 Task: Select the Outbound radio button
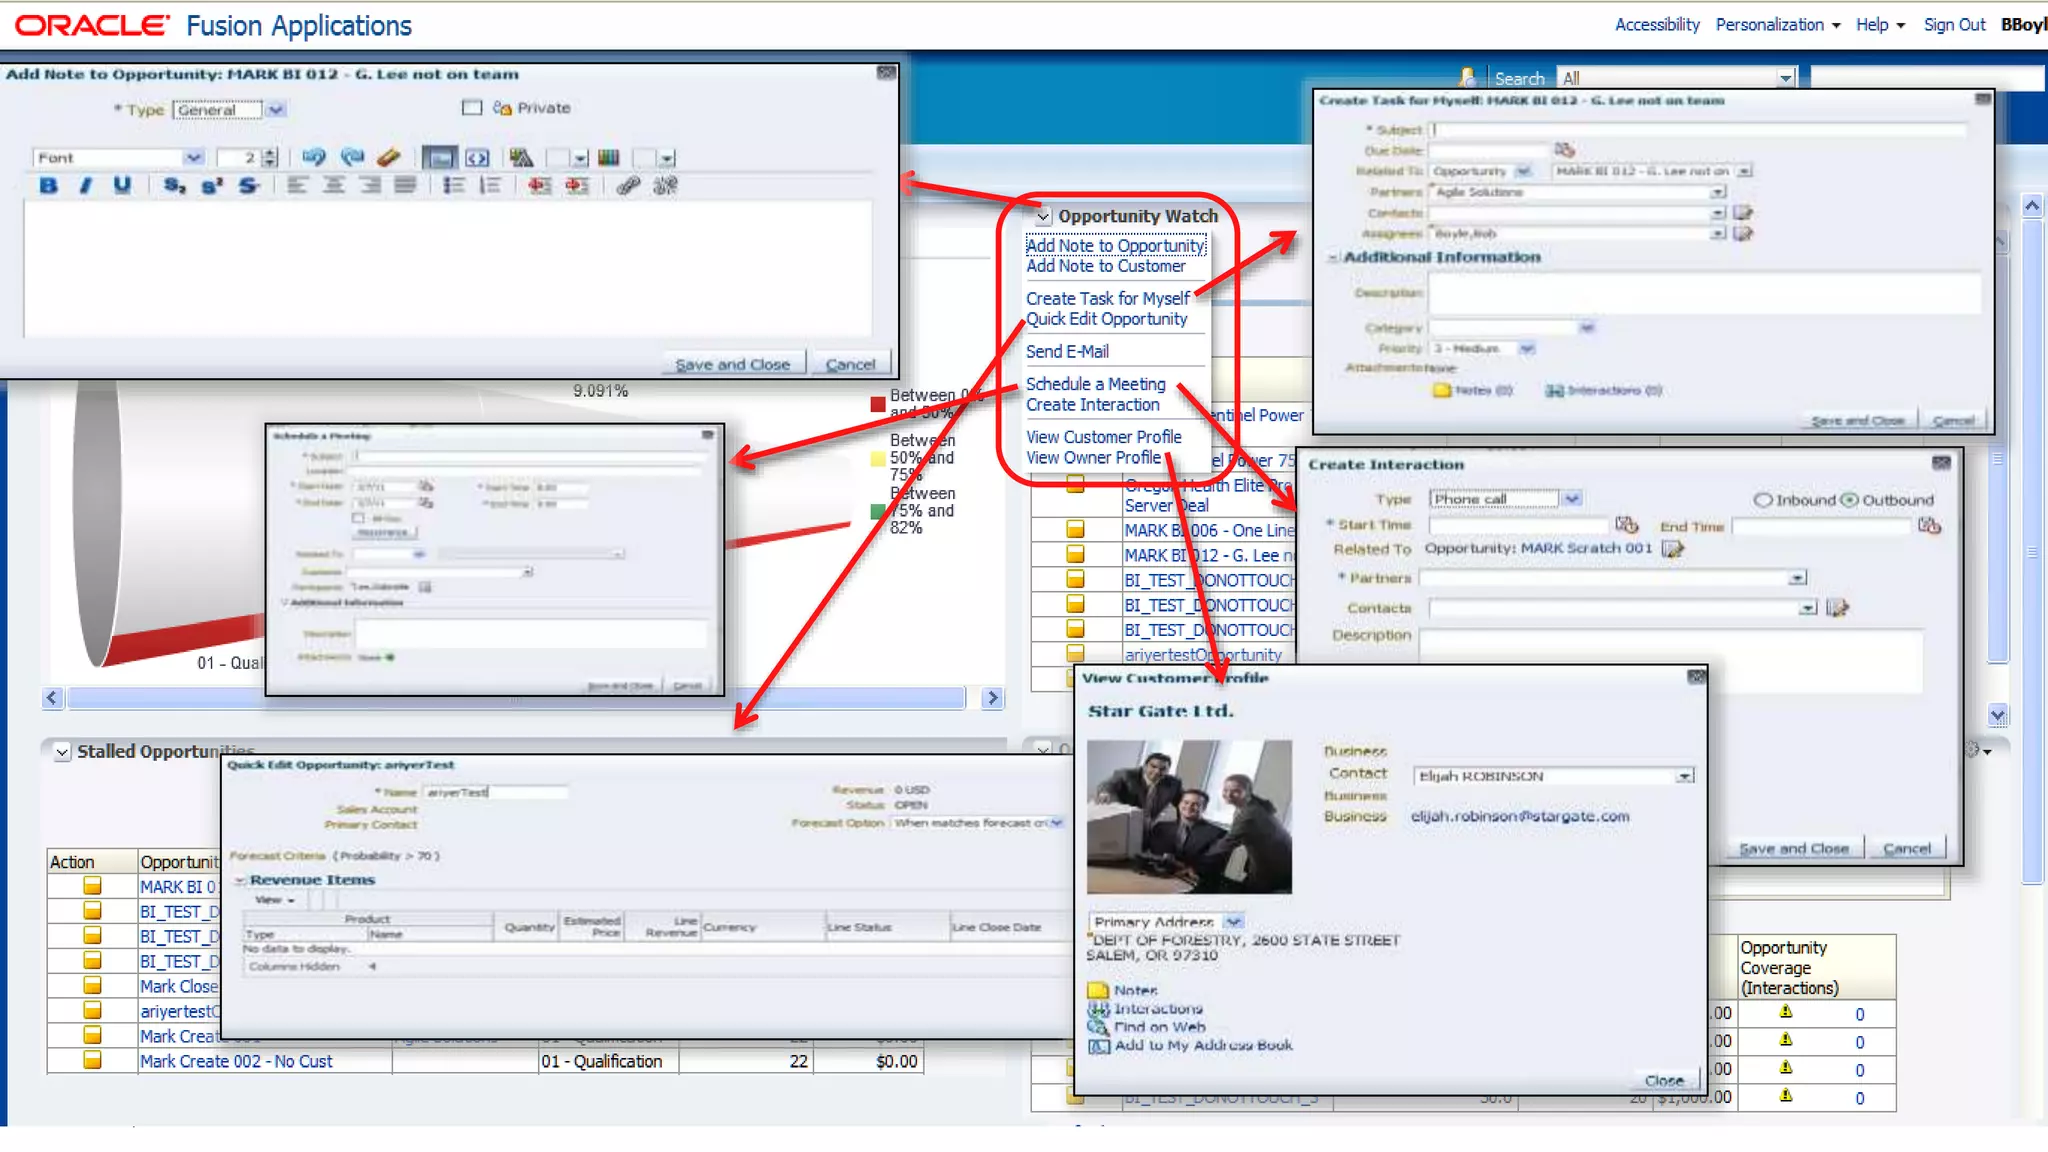[x=1849, y=500]
